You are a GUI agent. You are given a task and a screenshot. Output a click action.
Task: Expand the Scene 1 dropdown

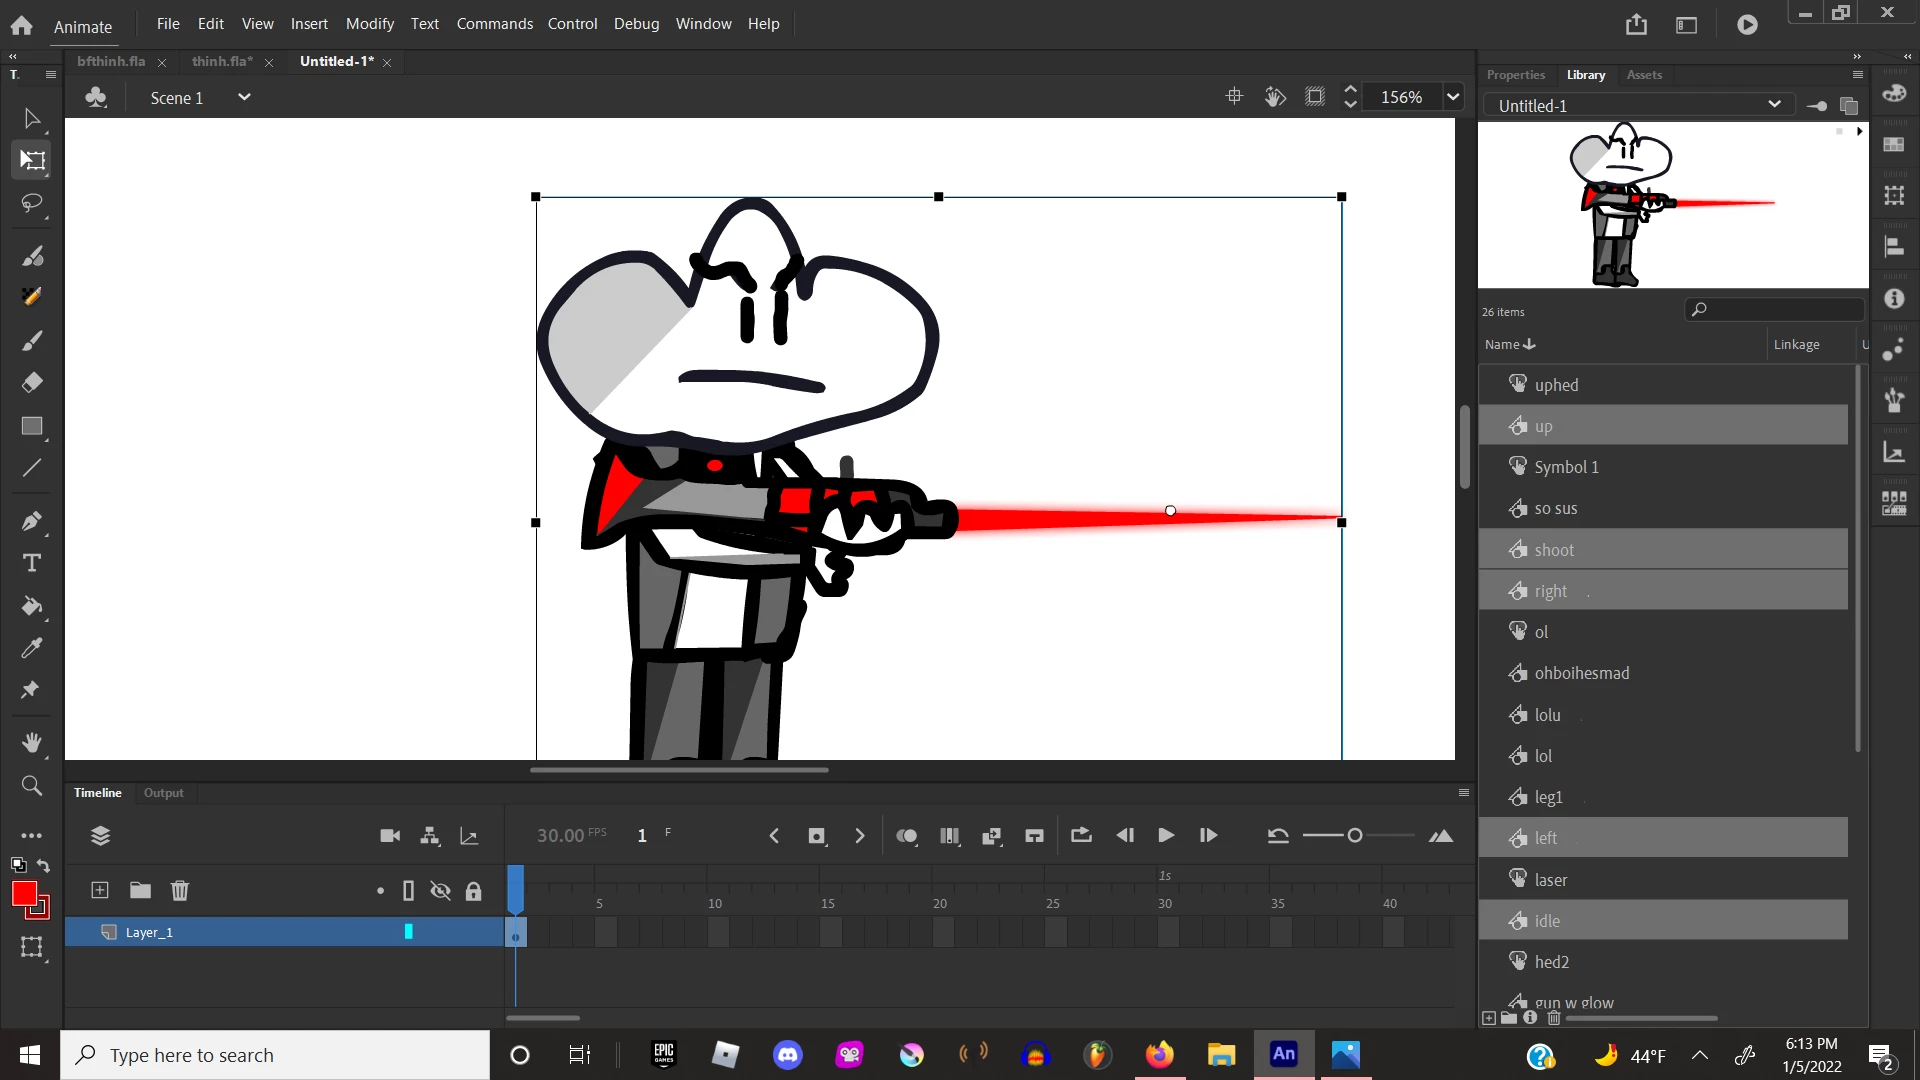244,97
